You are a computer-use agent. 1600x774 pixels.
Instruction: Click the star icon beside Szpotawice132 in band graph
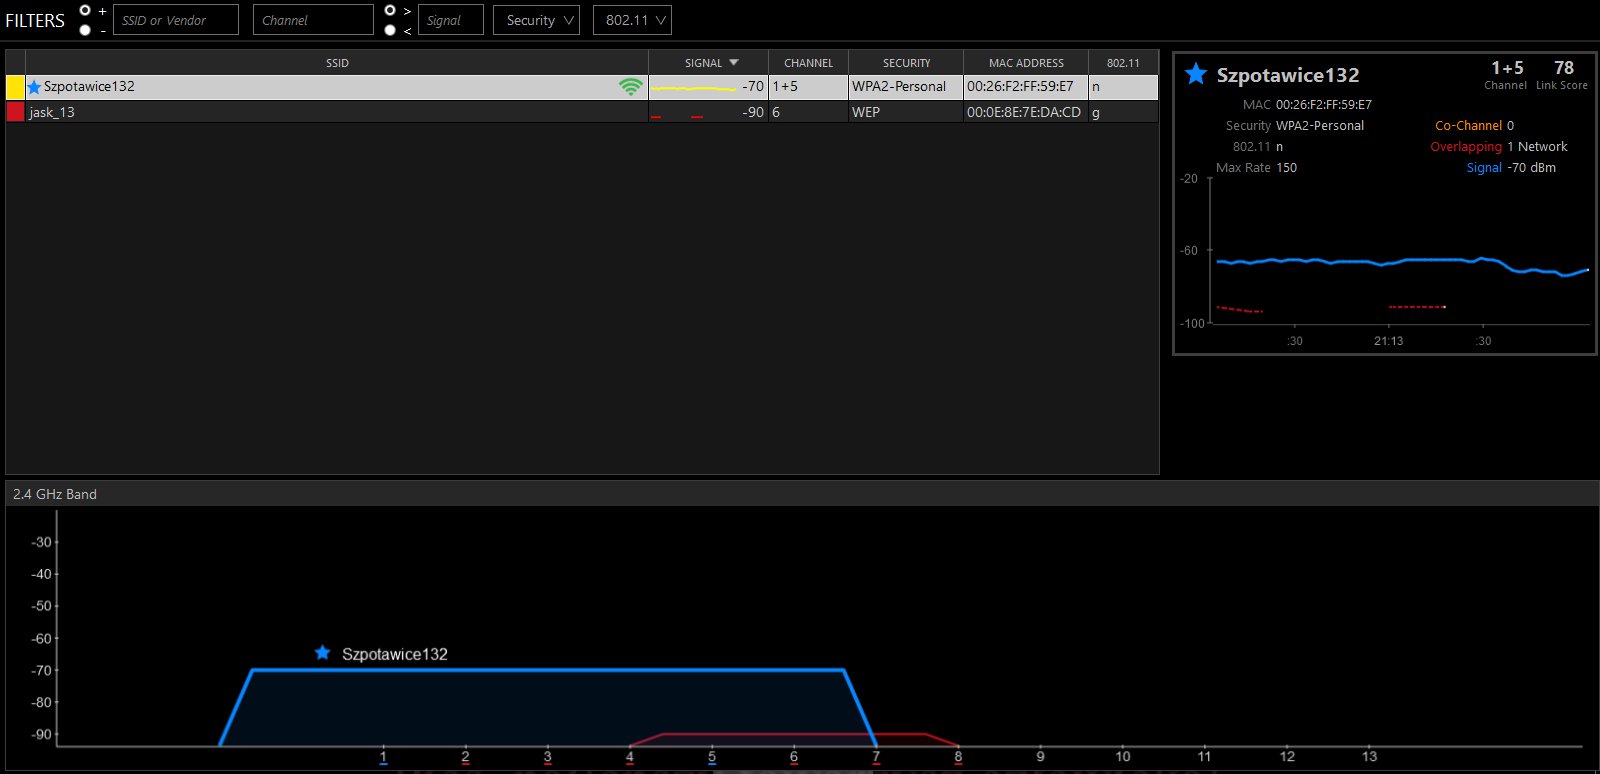coord(322,653)
